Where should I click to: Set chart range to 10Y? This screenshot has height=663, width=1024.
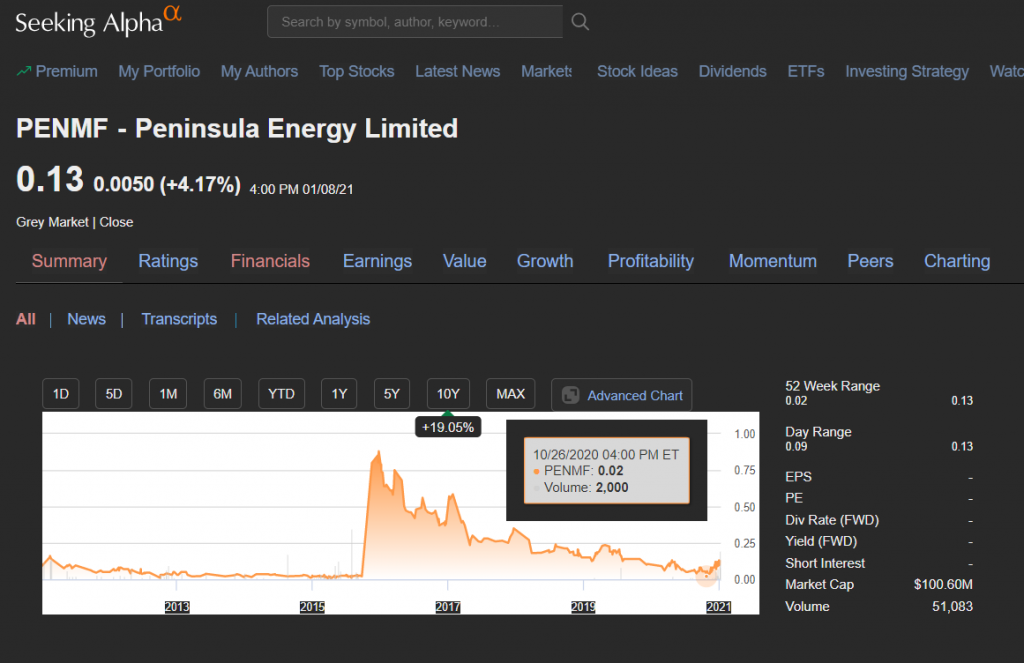tap(448, 394)
